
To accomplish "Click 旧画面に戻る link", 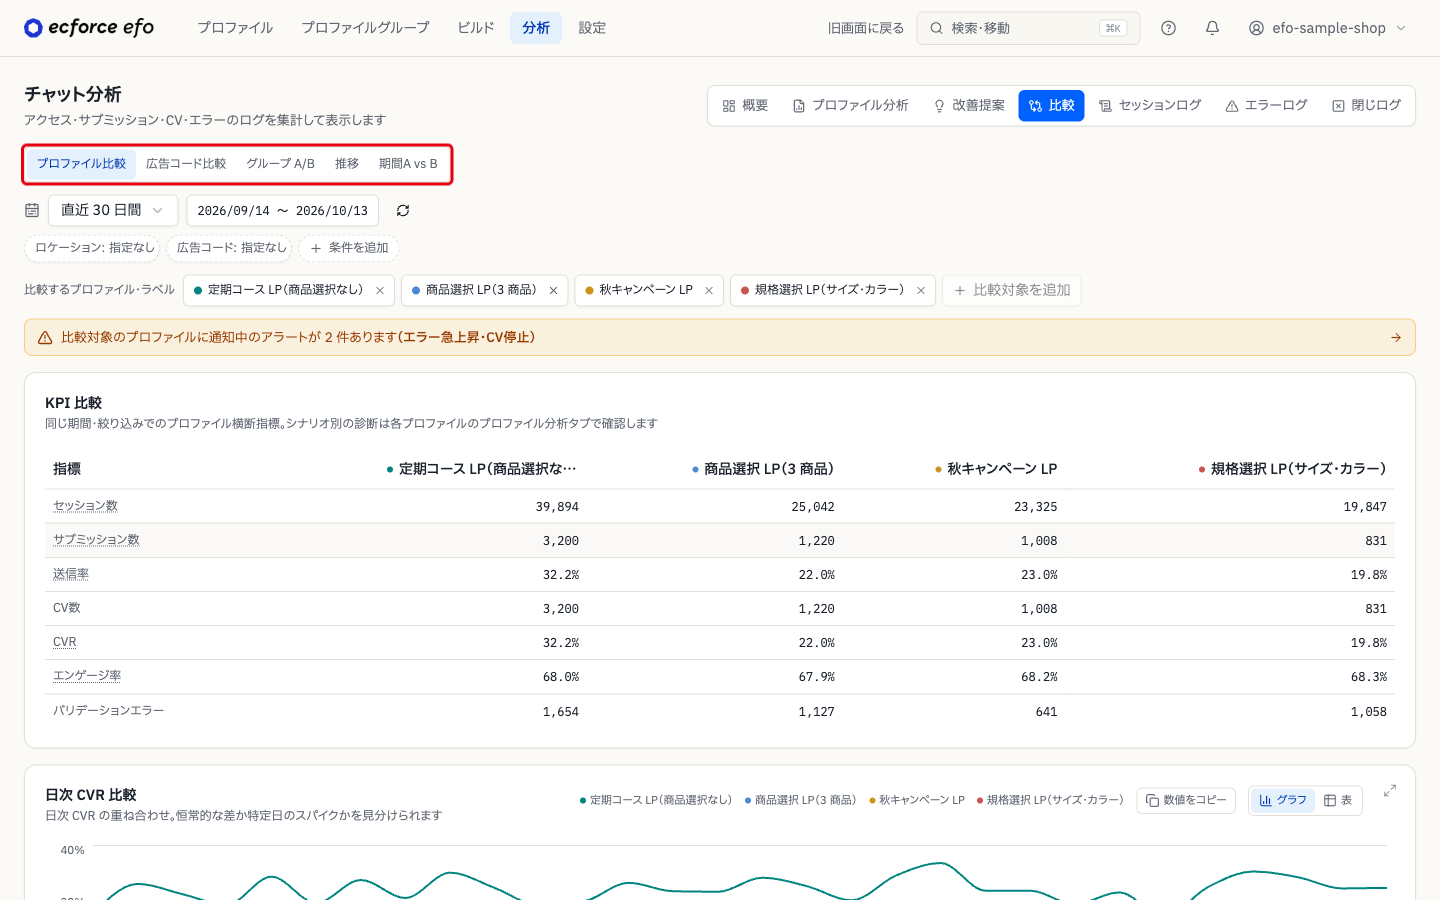I will point(866,28).
